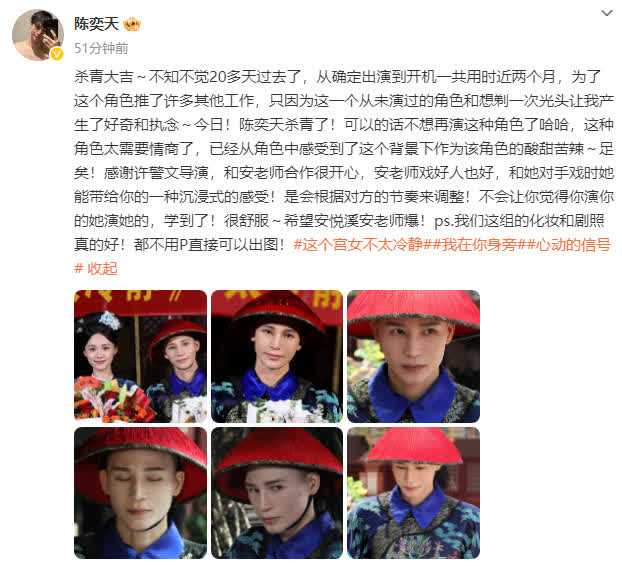622x566 pixels.
Task: Open the photo with closed eyes
Action: 140,493
